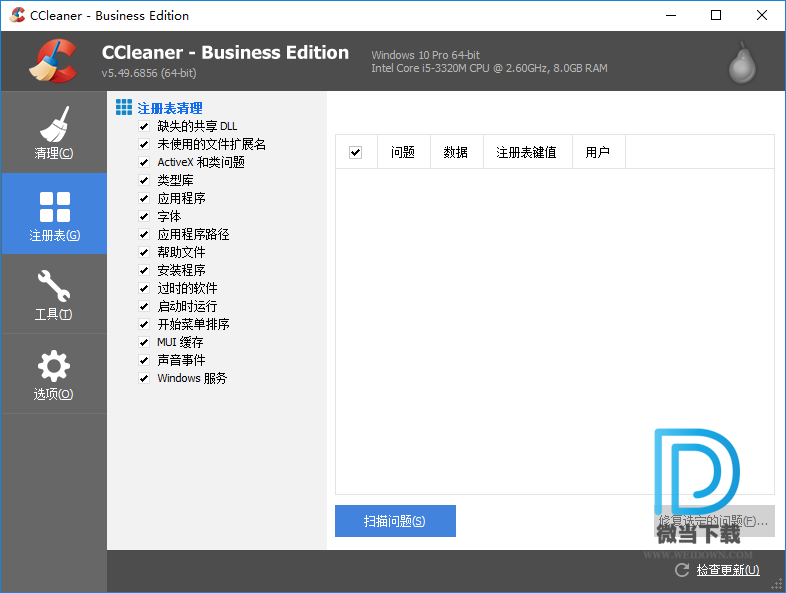Screen dimensions: 786x593
Task: Click the resize grip at window corner
Action: pos(777,584)
